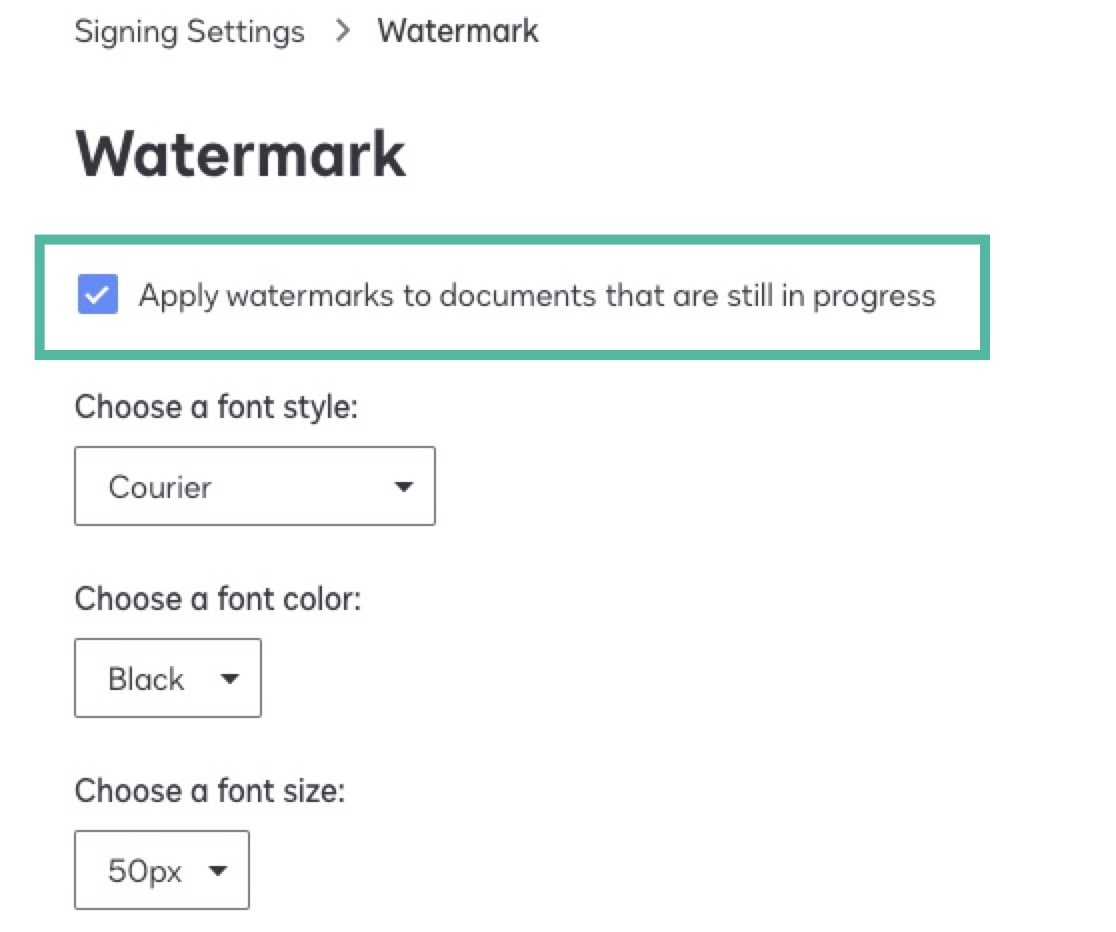Viewport: 1116px width, 932px height.
Task: Open the Black font color dropdown
Action: [167, 678]
